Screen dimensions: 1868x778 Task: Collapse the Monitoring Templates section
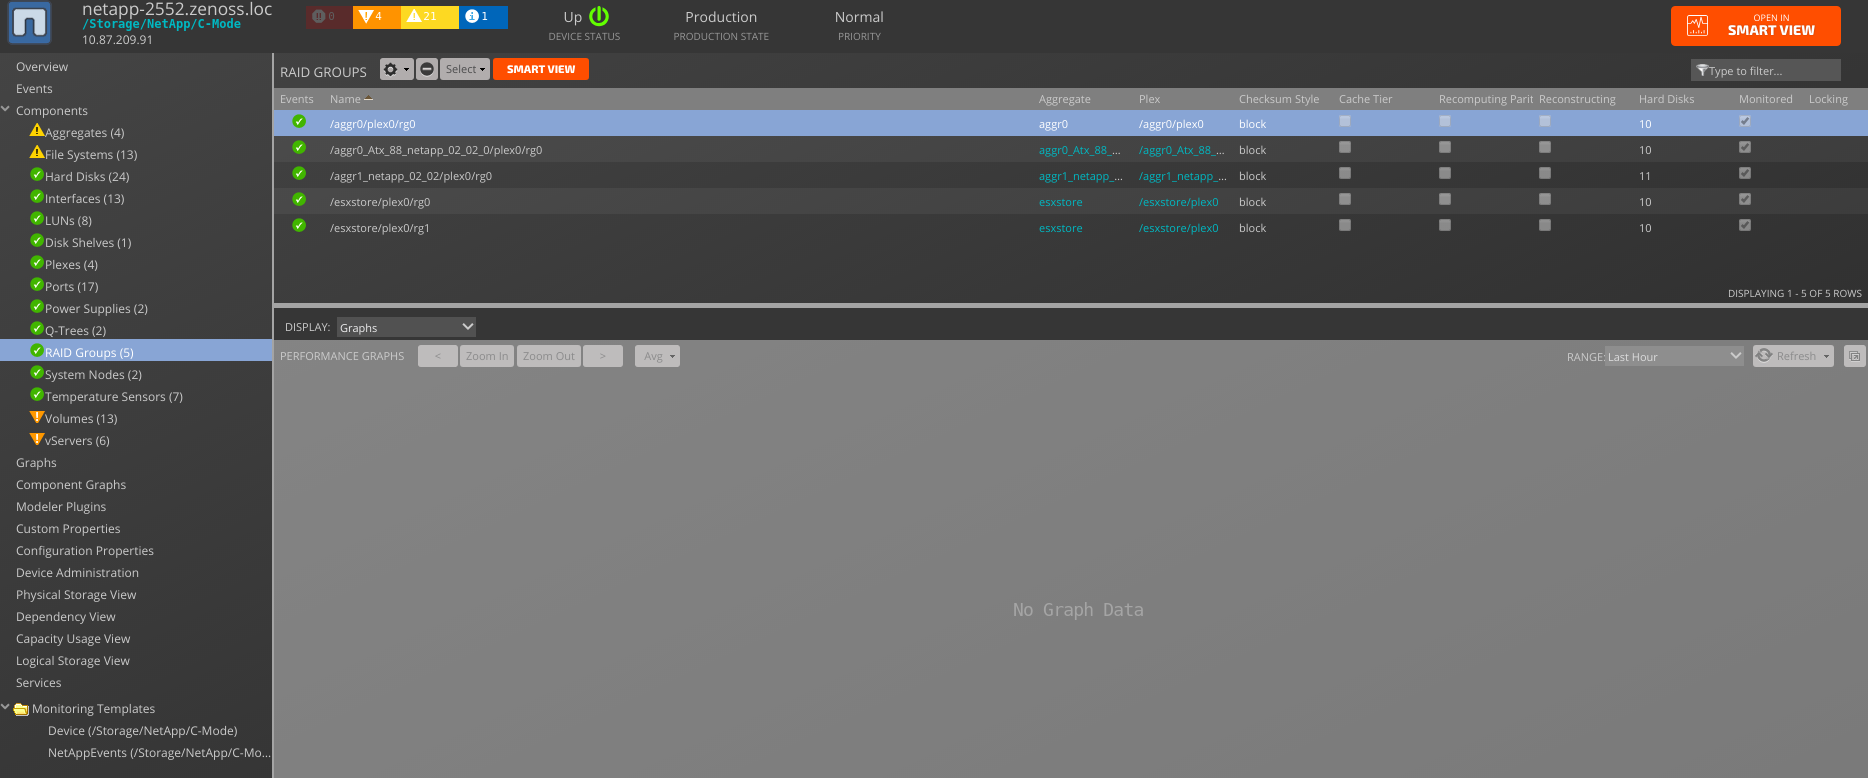click(x=6, y=708)
